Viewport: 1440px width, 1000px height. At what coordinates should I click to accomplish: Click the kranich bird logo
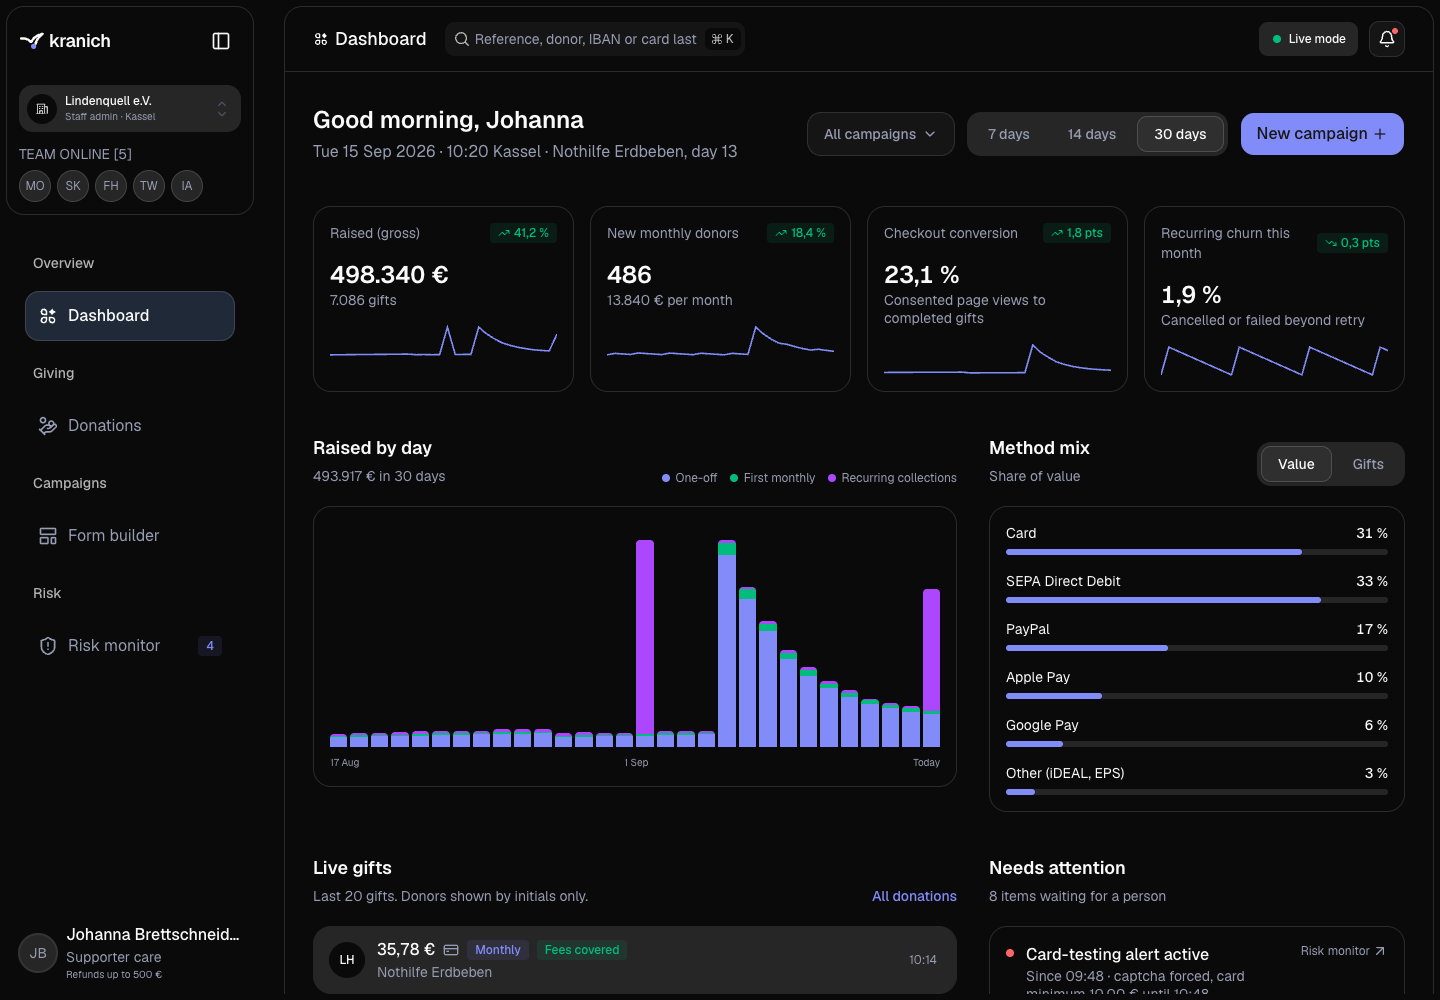(x=32, y=41)
